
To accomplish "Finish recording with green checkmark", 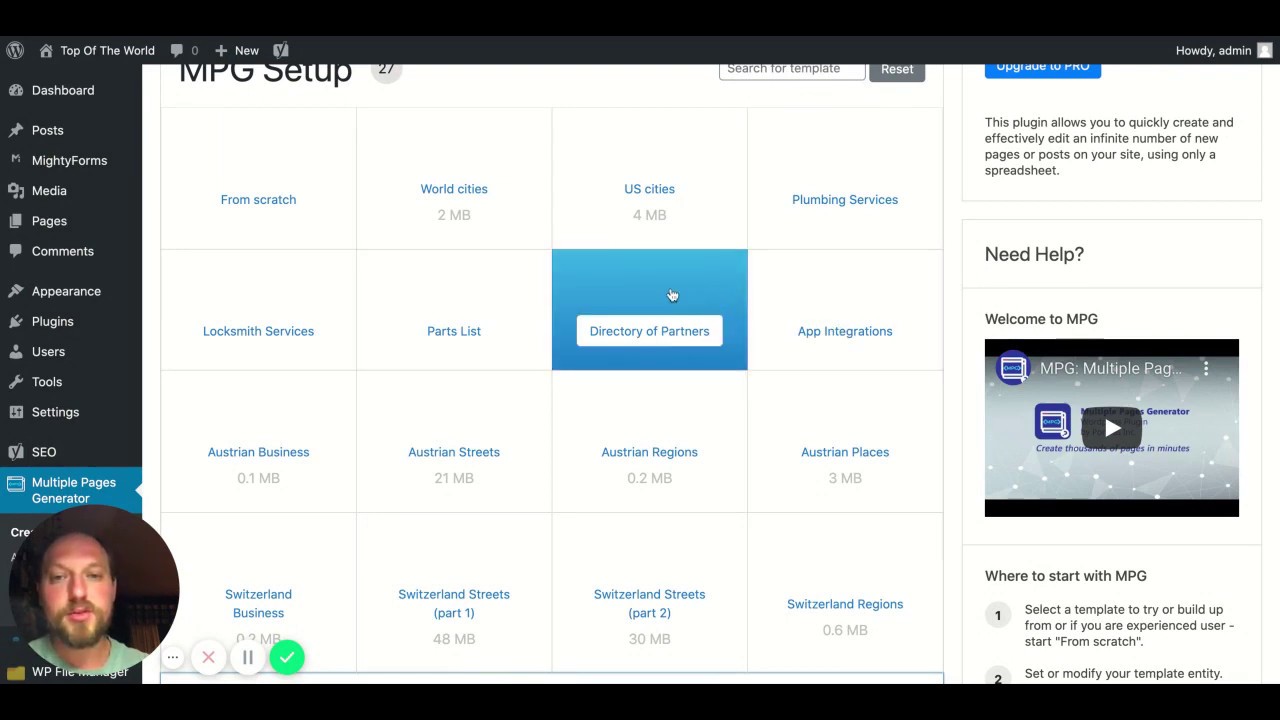I will [287, 657].
